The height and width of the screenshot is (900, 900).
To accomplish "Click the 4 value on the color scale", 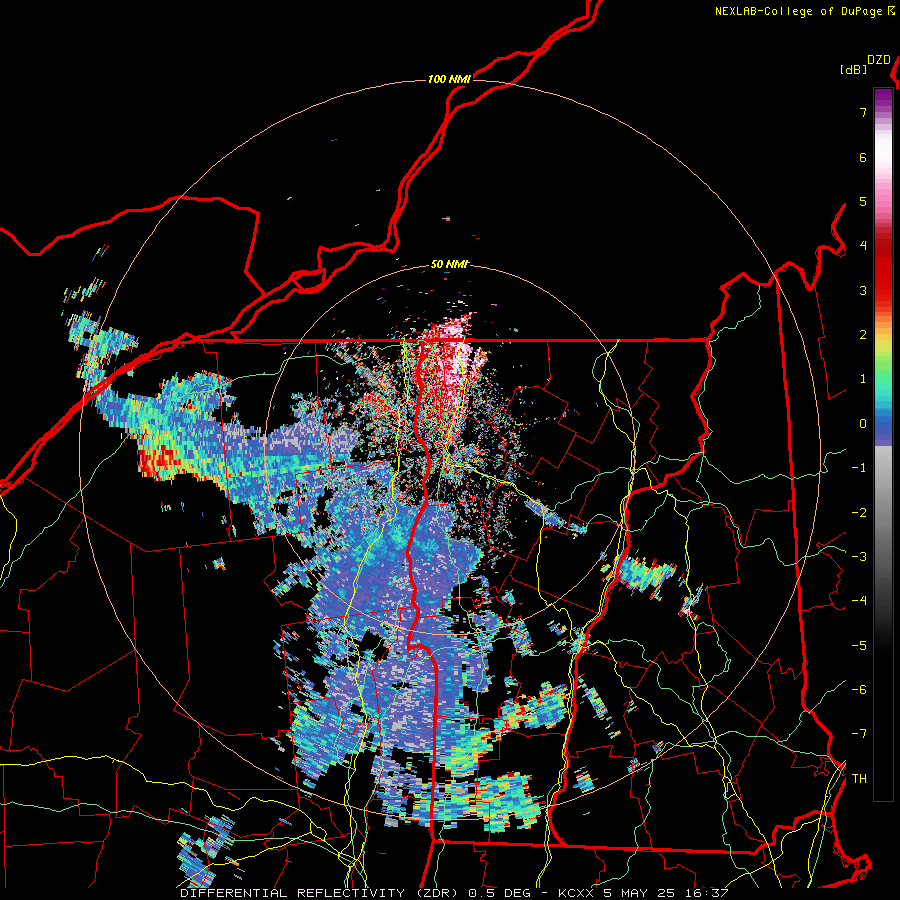I will tap(863, 246).
